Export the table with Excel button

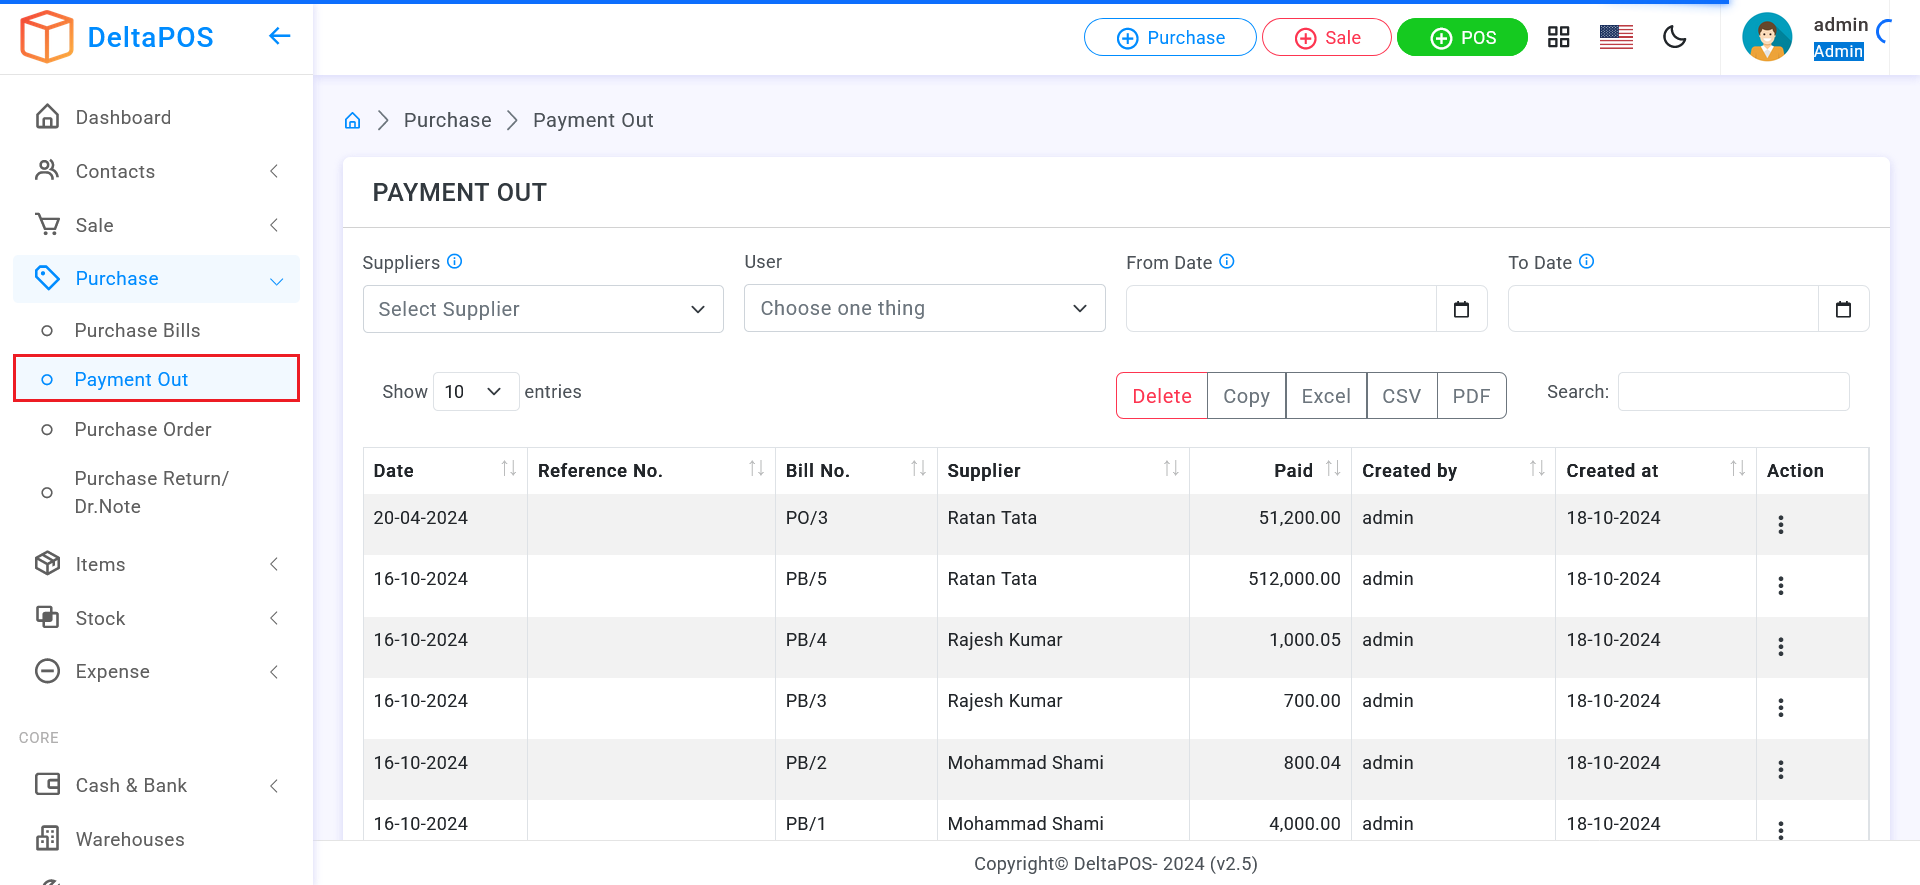(x=1325, y=396)
